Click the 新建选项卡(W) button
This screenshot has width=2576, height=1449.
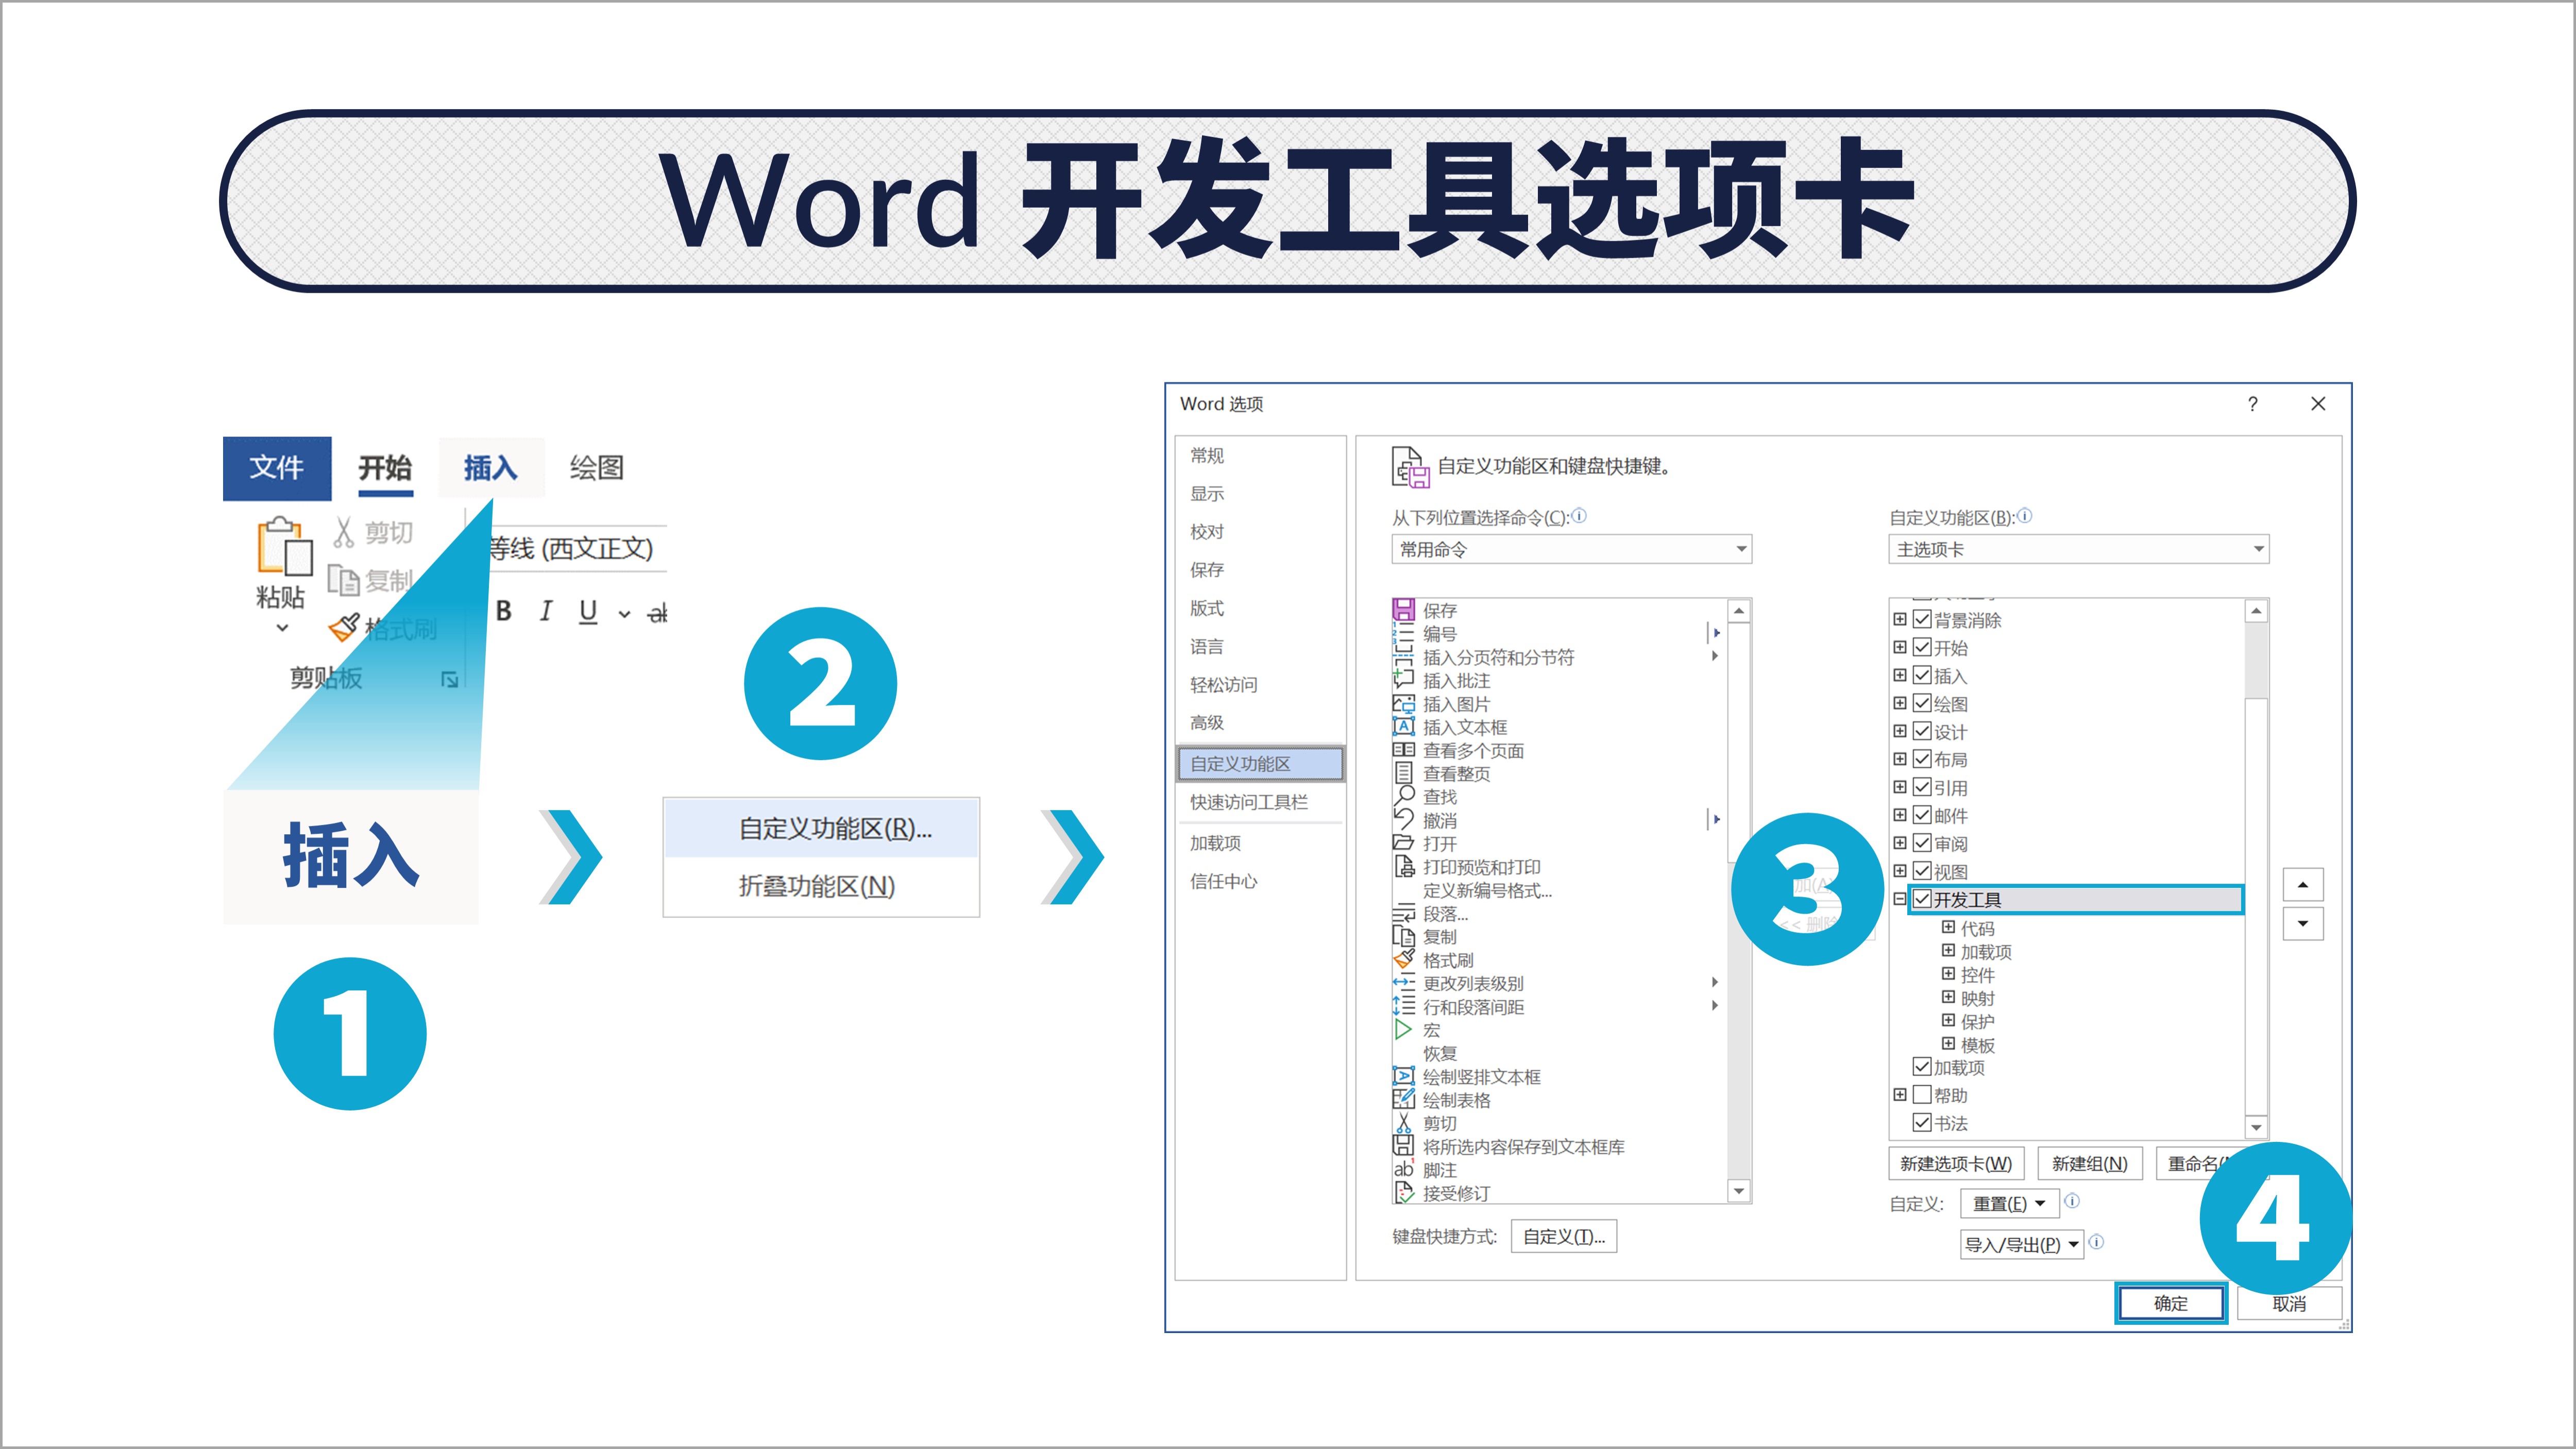click(1956, 1163)
